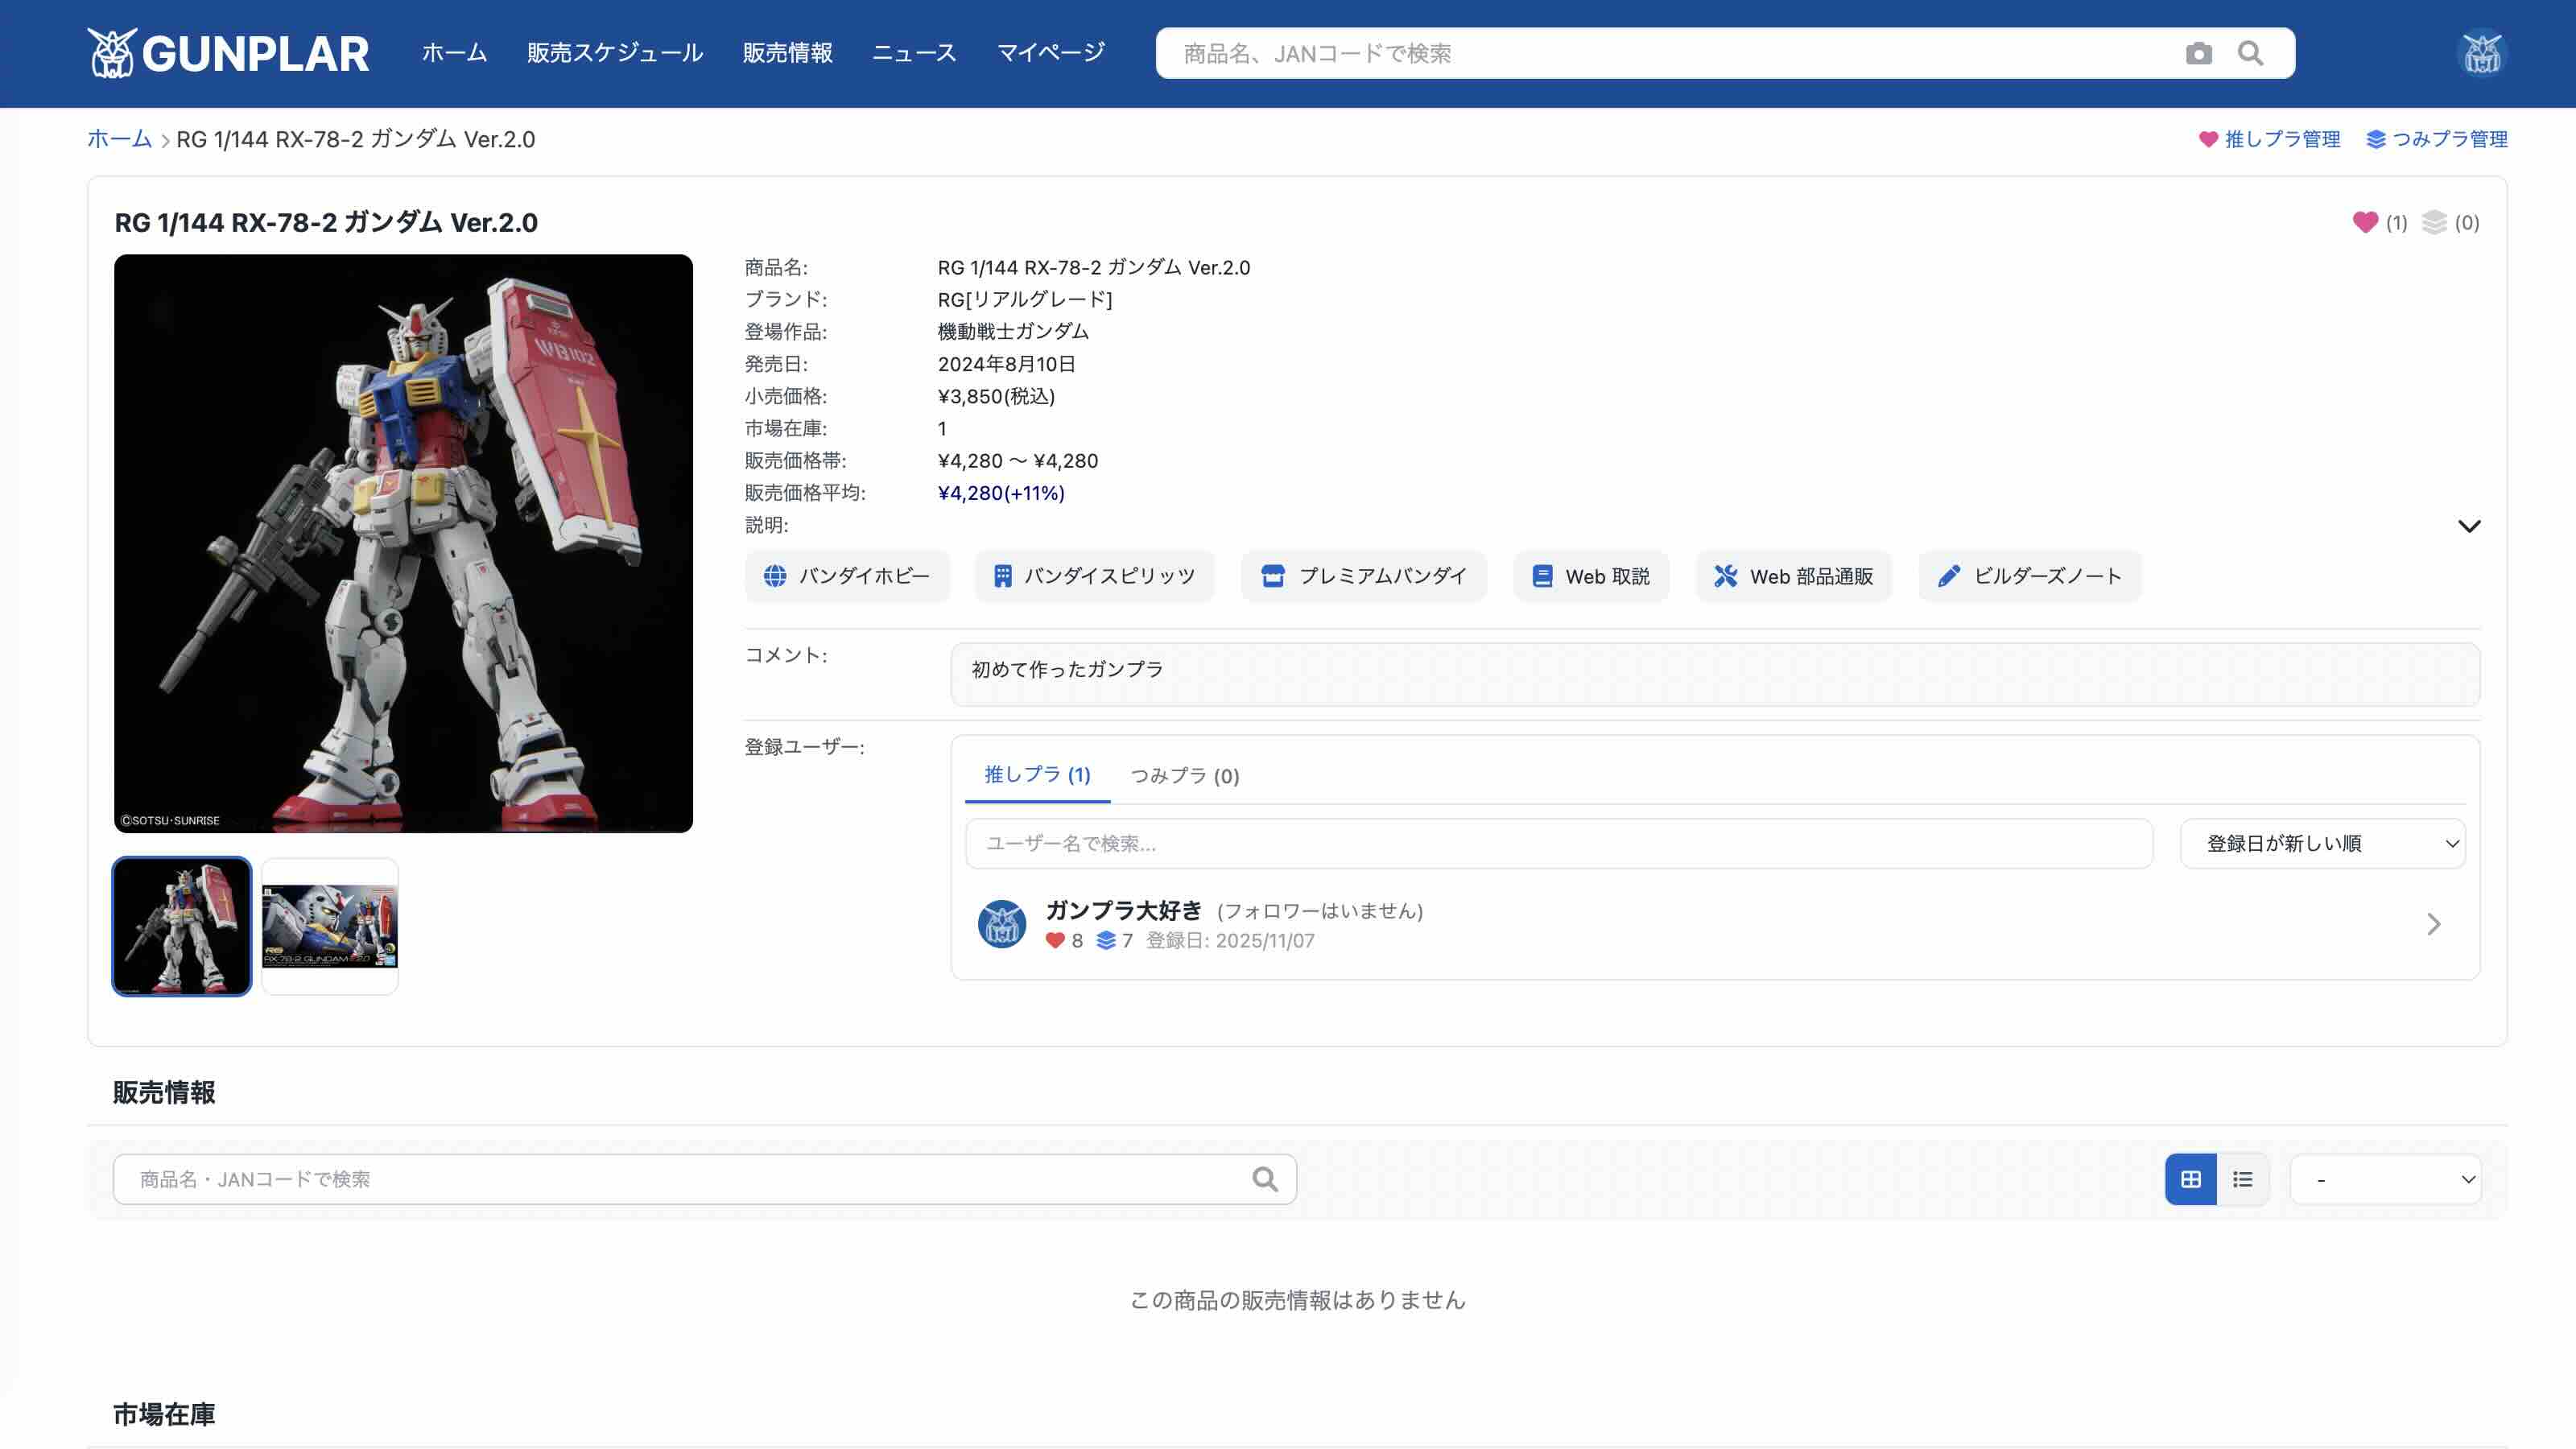Open 販売スケジュール menu item
The width and height of the screenshot is (2576, 1449).
[615, 53]
